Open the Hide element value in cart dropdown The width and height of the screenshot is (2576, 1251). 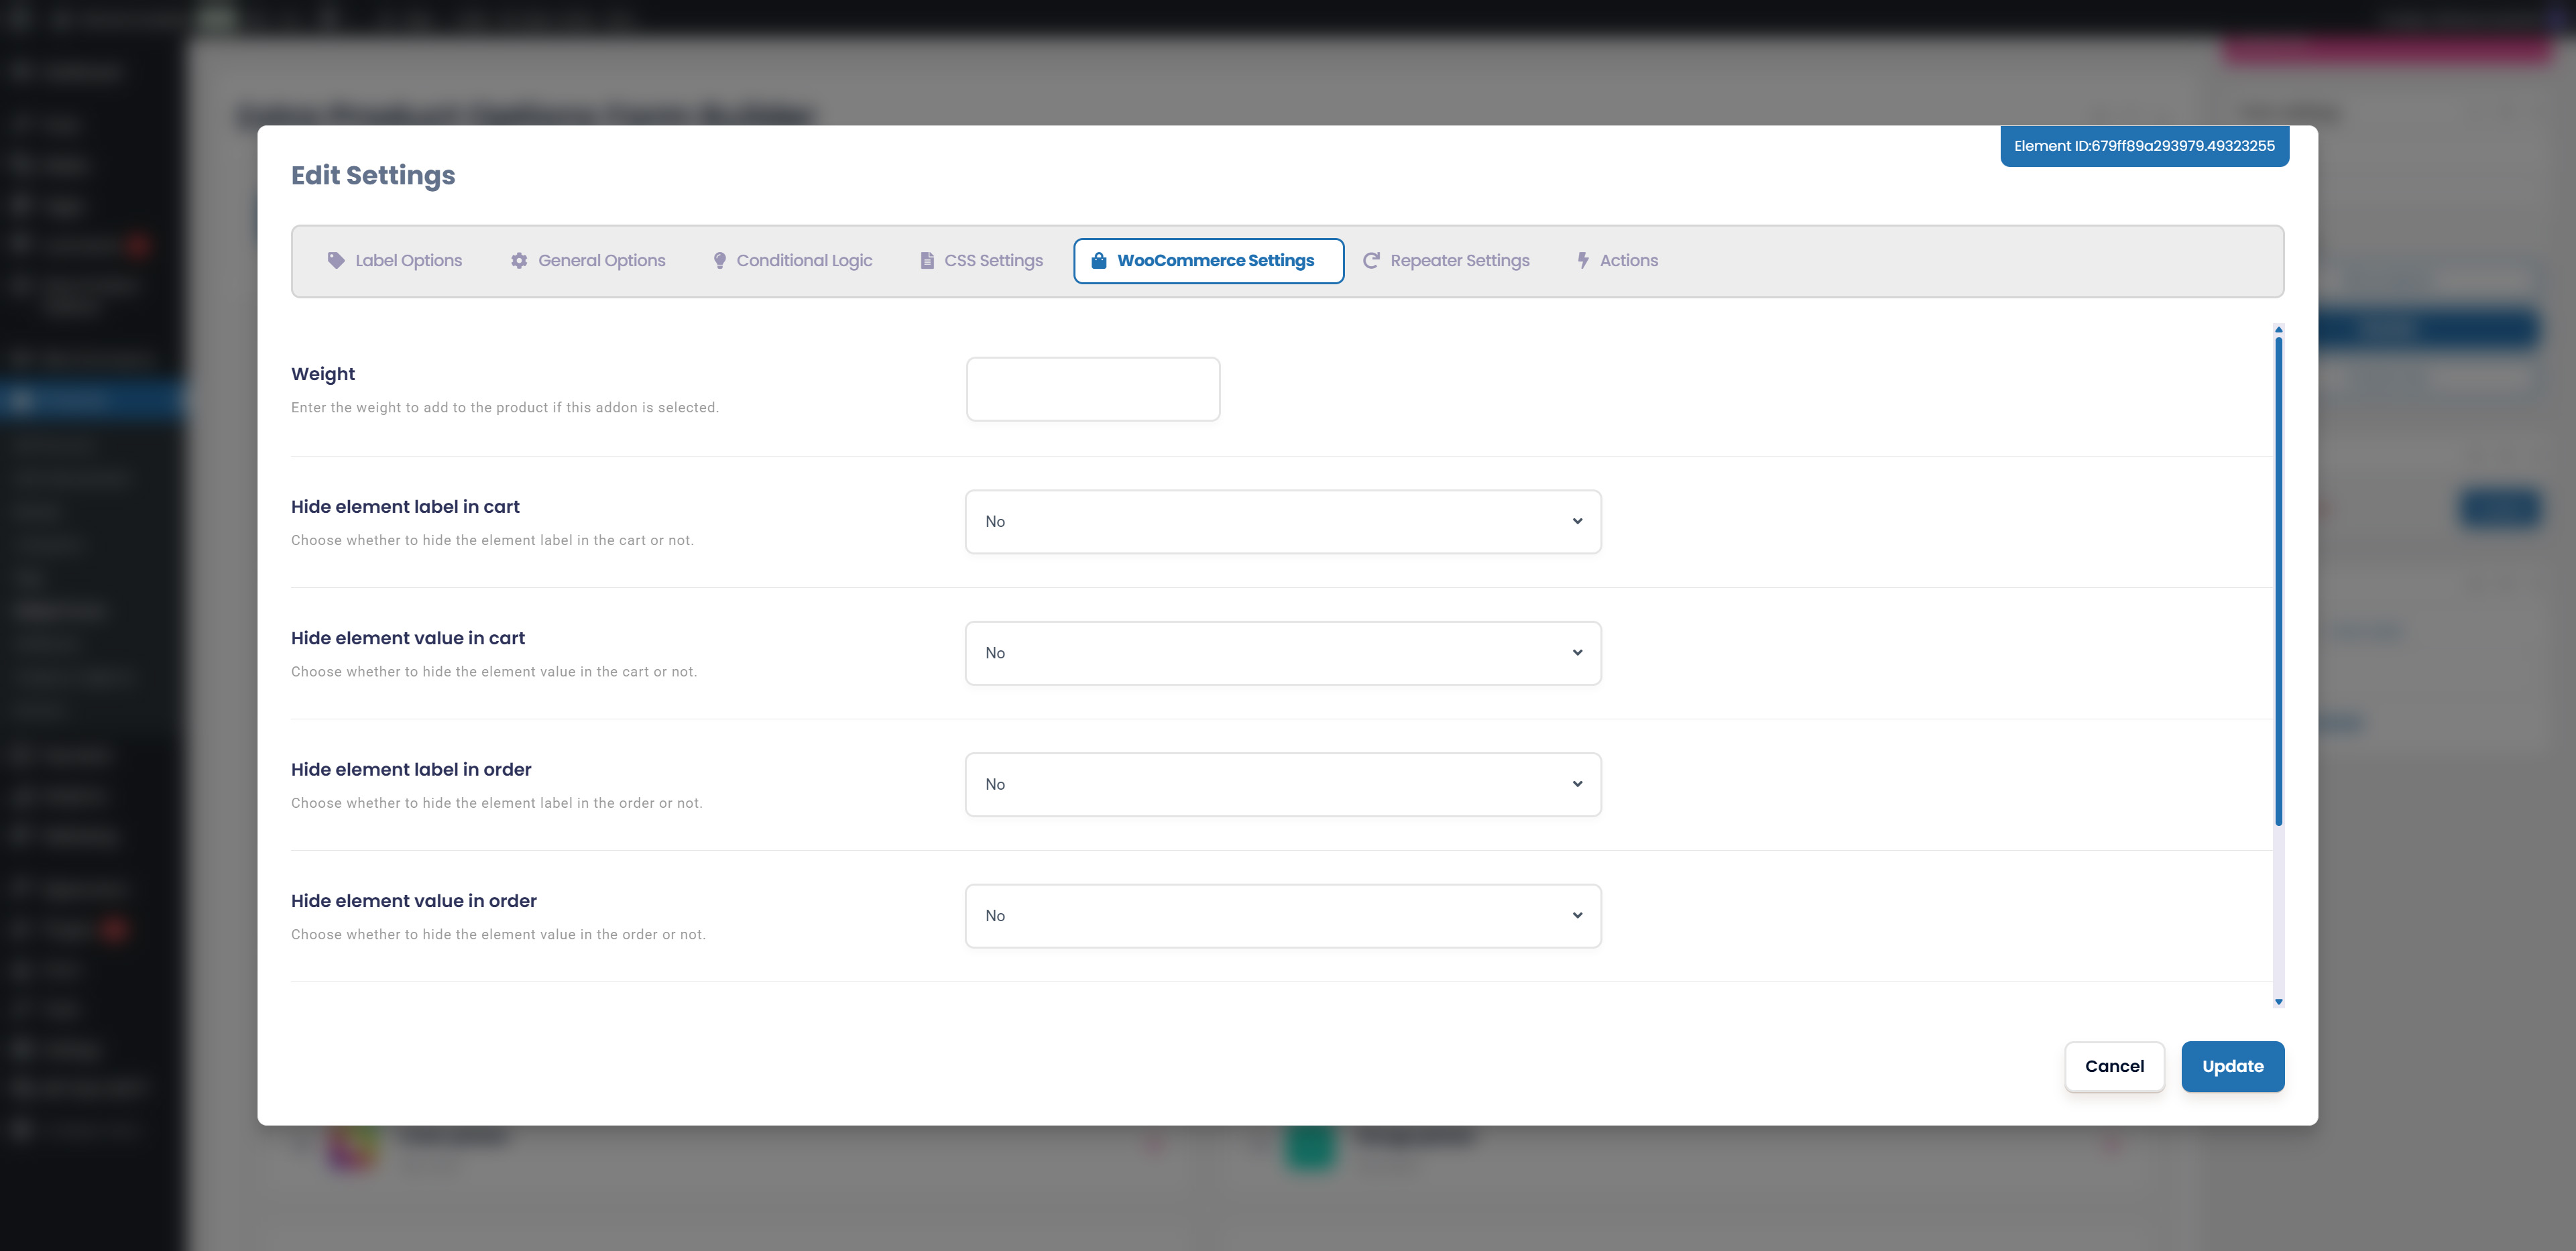[1282, 653]
